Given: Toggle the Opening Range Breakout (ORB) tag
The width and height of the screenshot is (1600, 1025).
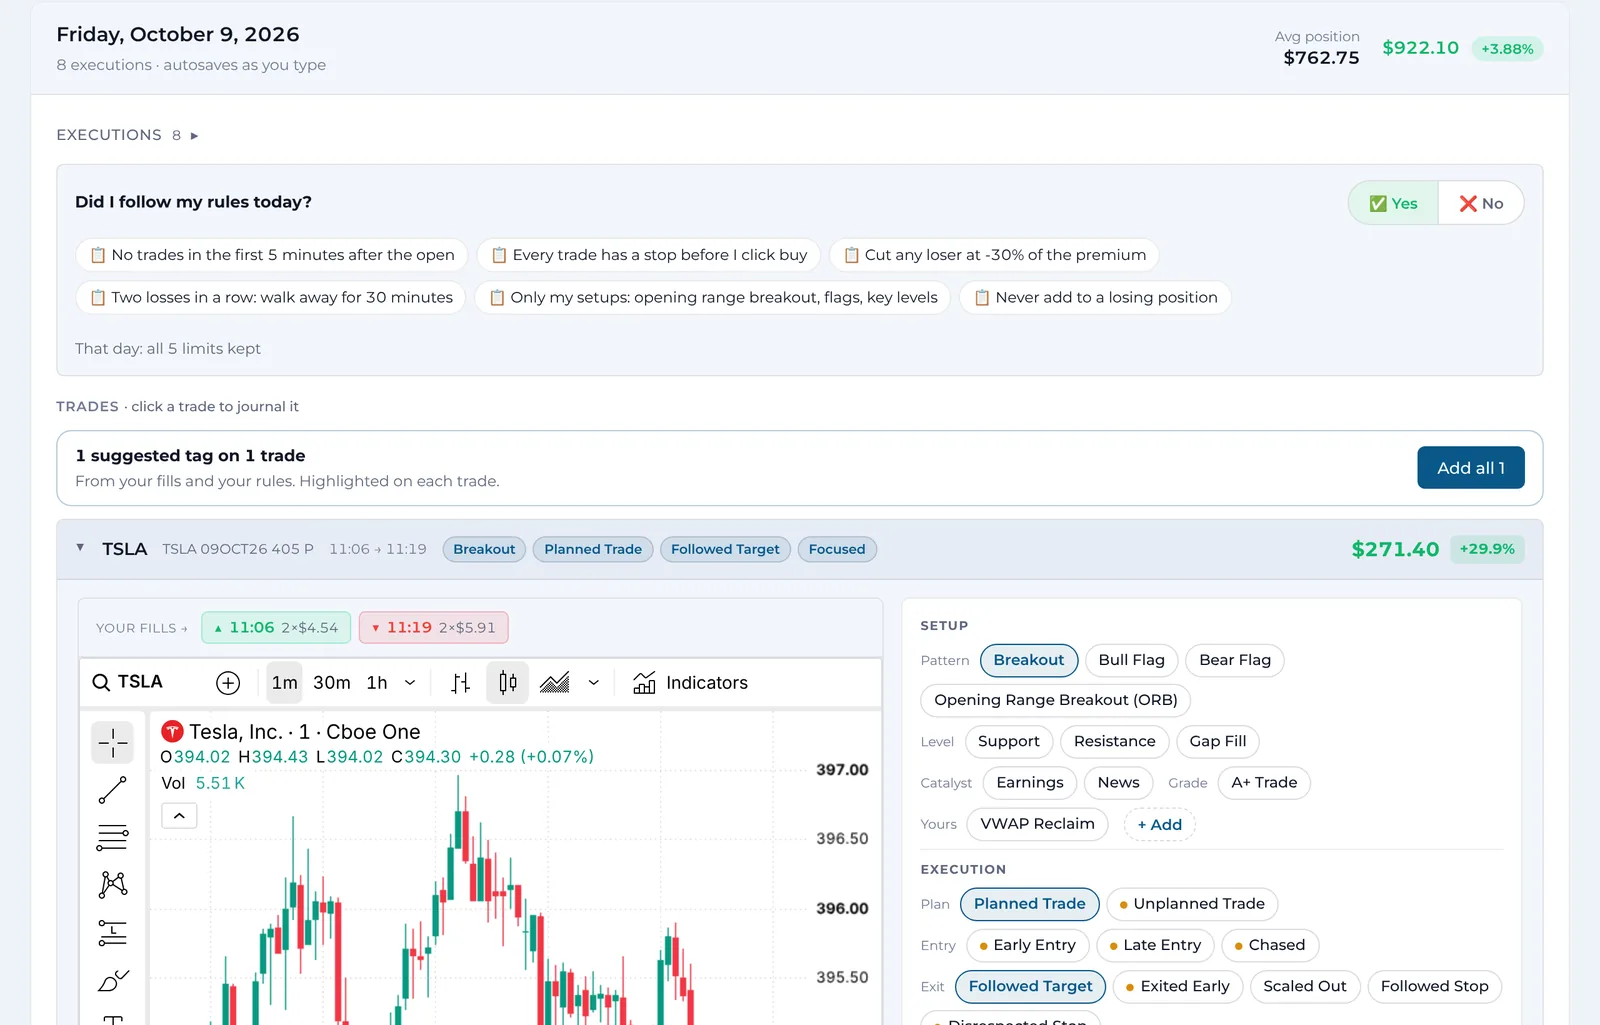Looking at the screenshot, I should click(x=1055, y=700).
